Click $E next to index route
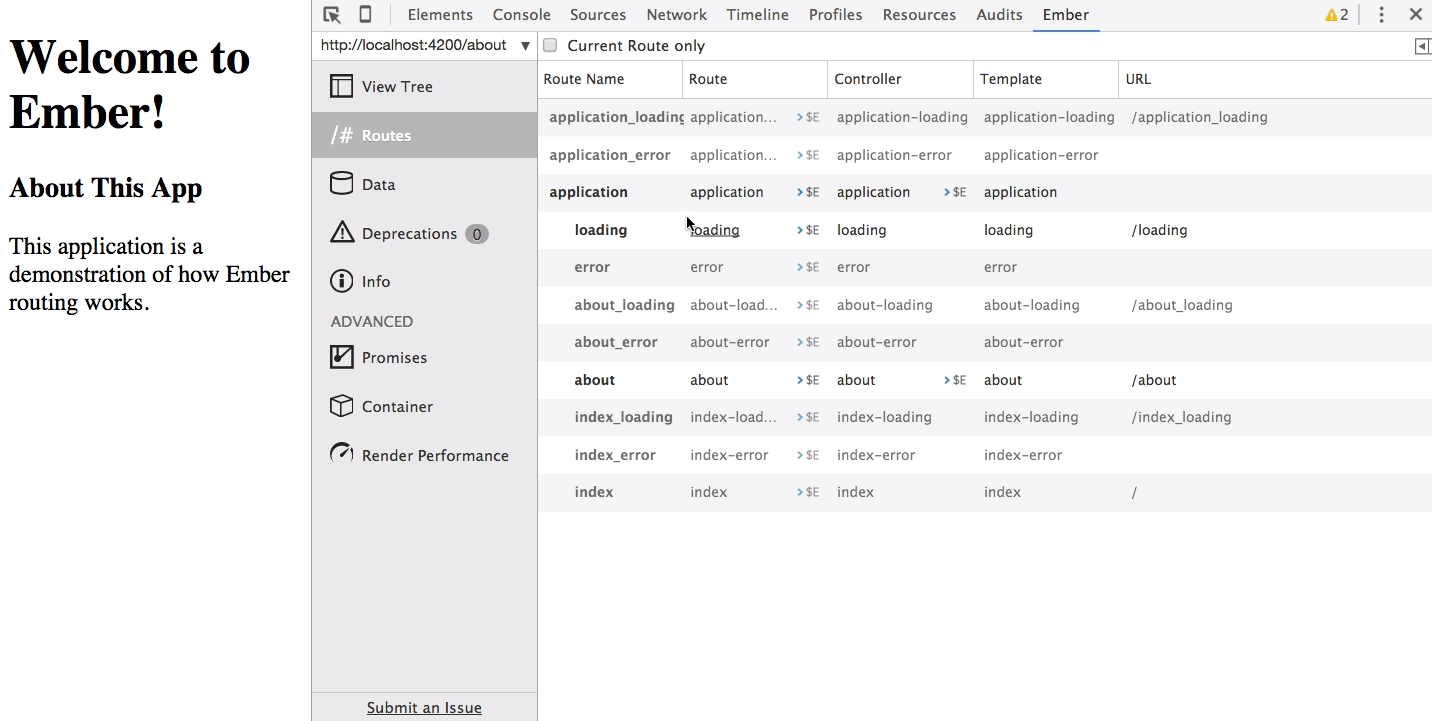The height and width of the screenshot is (721, 1432). 808,492
